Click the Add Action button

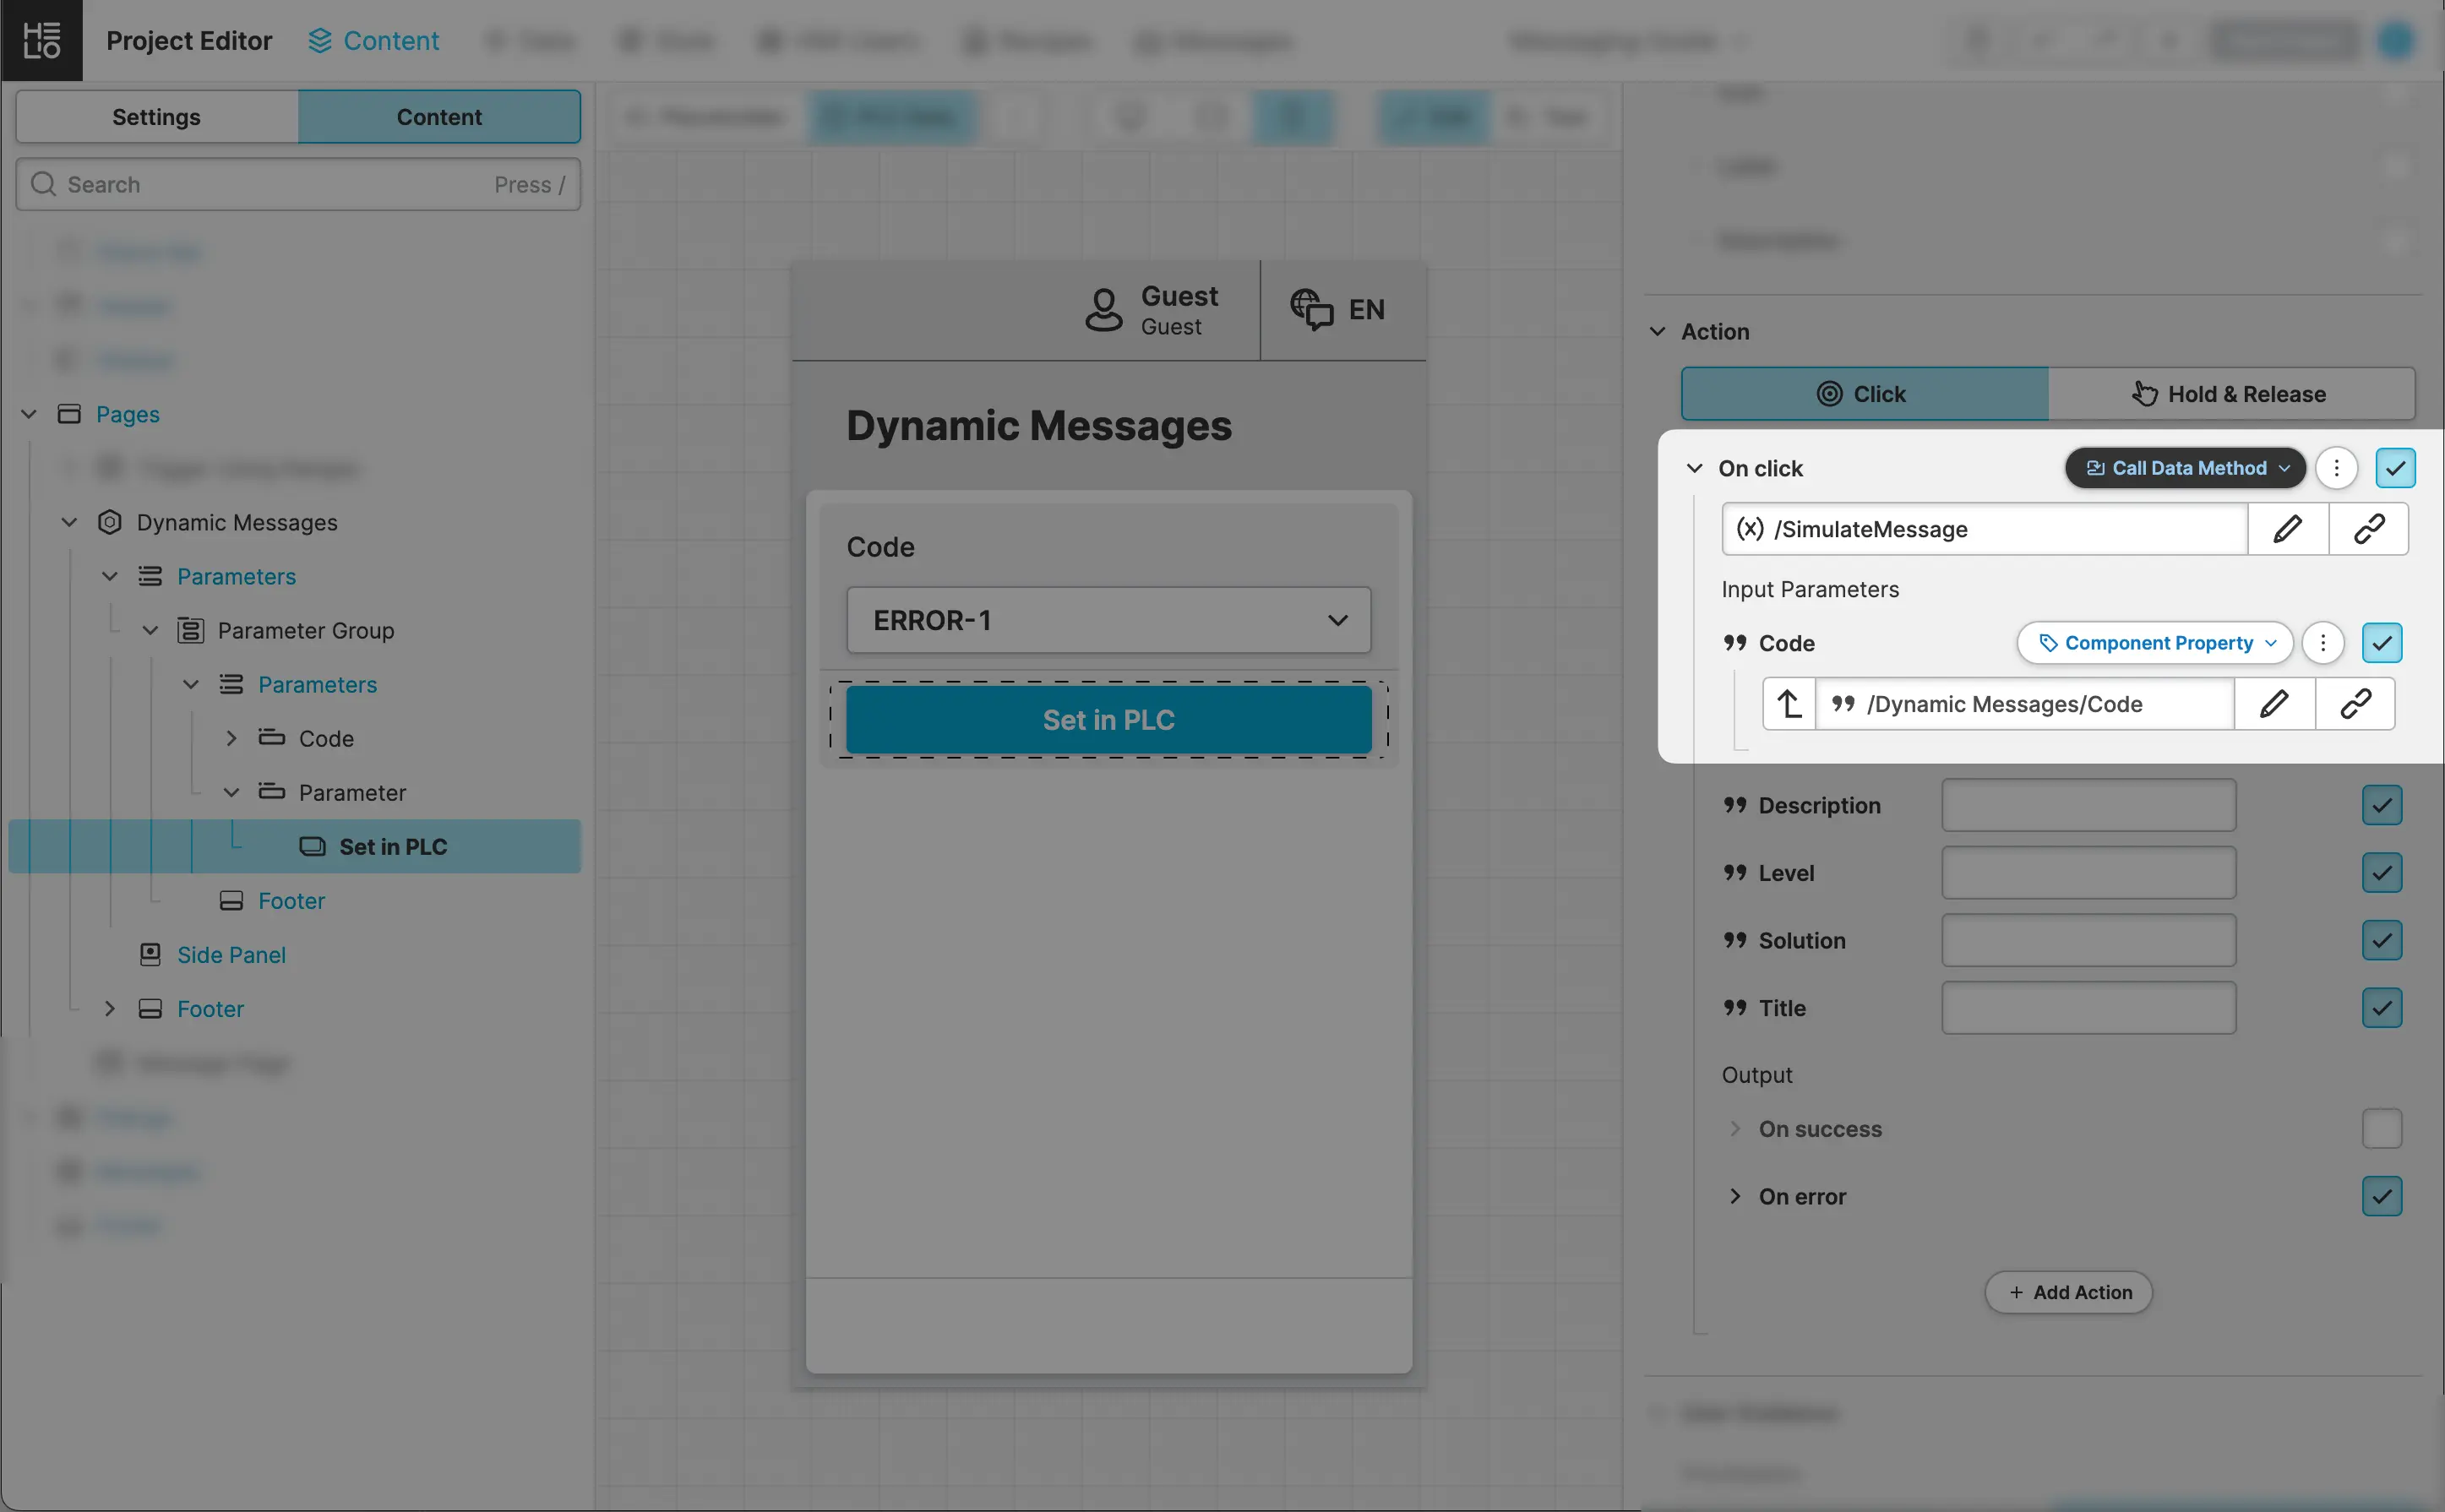(x=2068, y=1292)
